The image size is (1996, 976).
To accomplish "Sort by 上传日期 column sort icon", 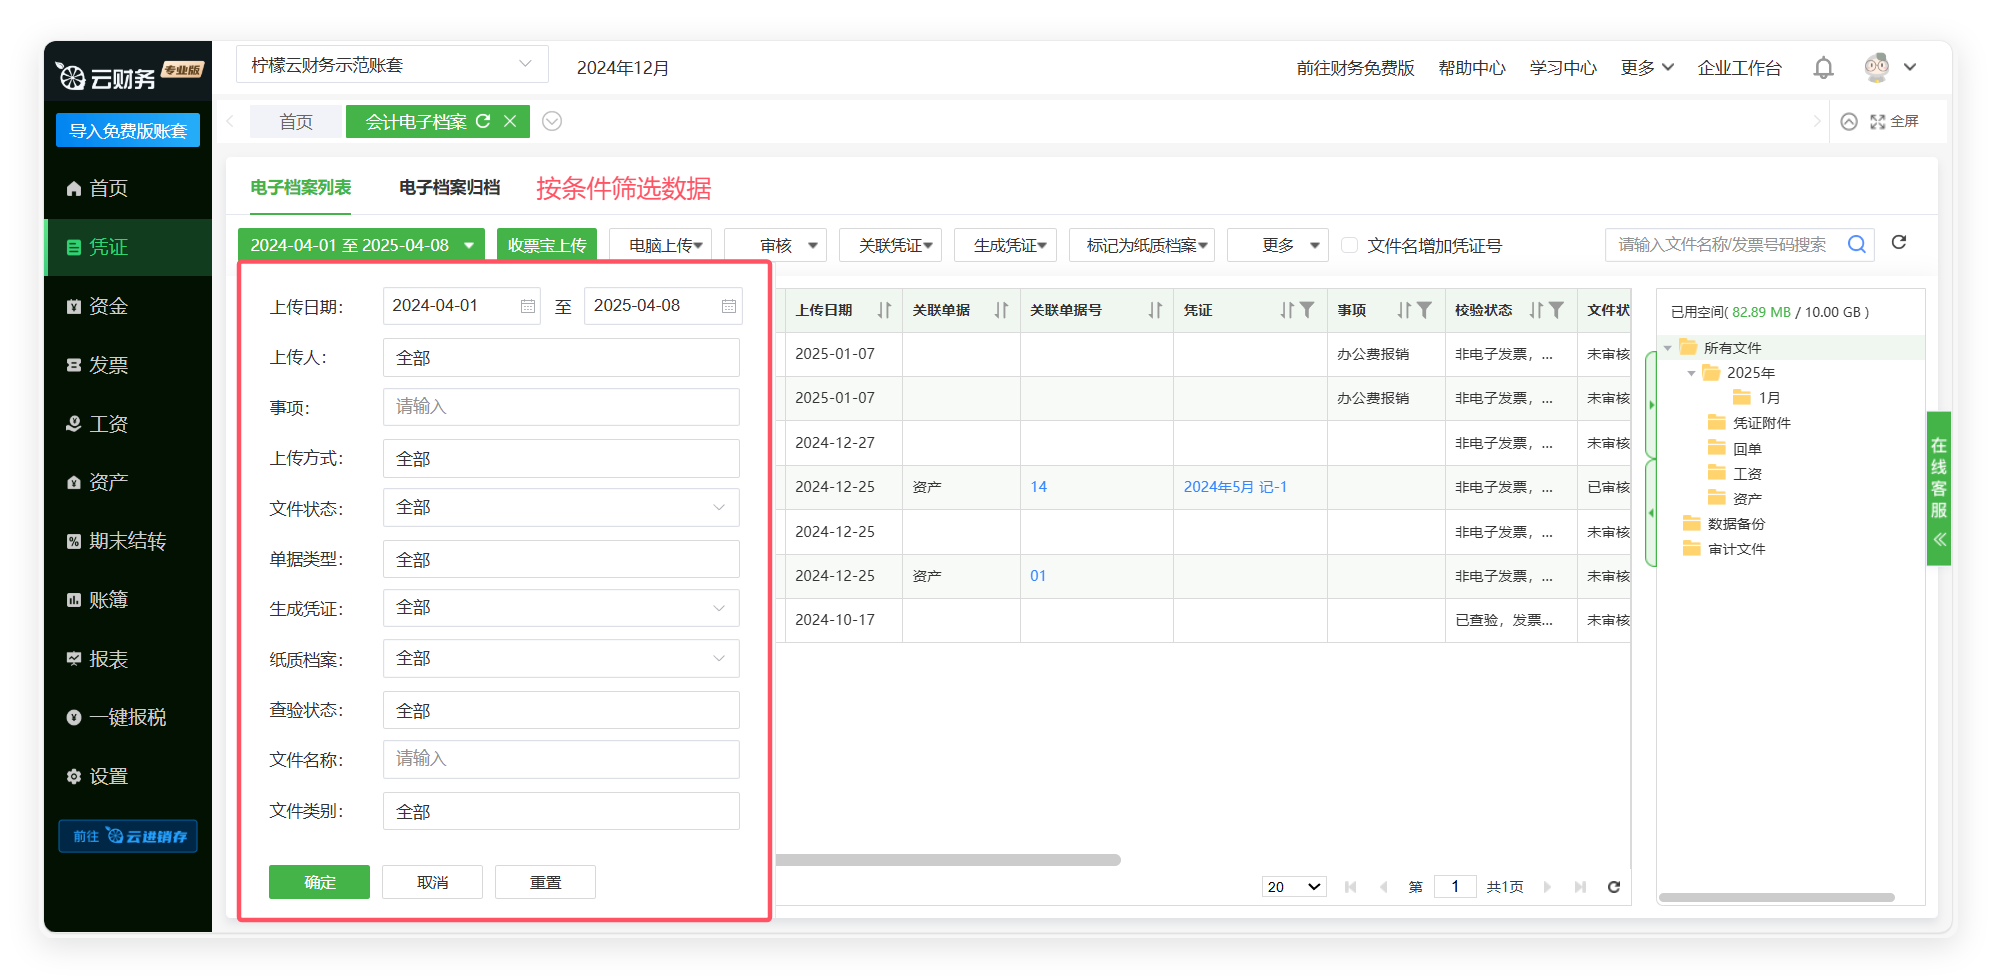I will (884, 310).
